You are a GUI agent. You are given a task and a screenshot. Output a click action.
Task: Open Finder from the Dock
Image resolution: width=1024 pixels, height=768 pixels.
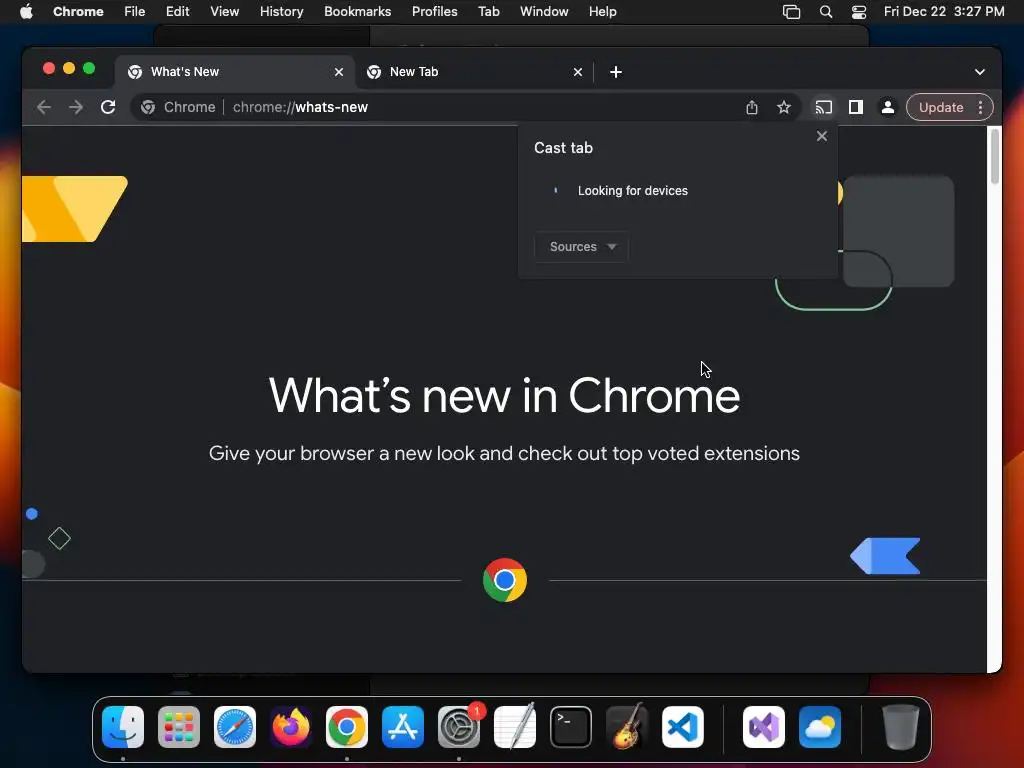pyautogui.click(x=123, y=727)
